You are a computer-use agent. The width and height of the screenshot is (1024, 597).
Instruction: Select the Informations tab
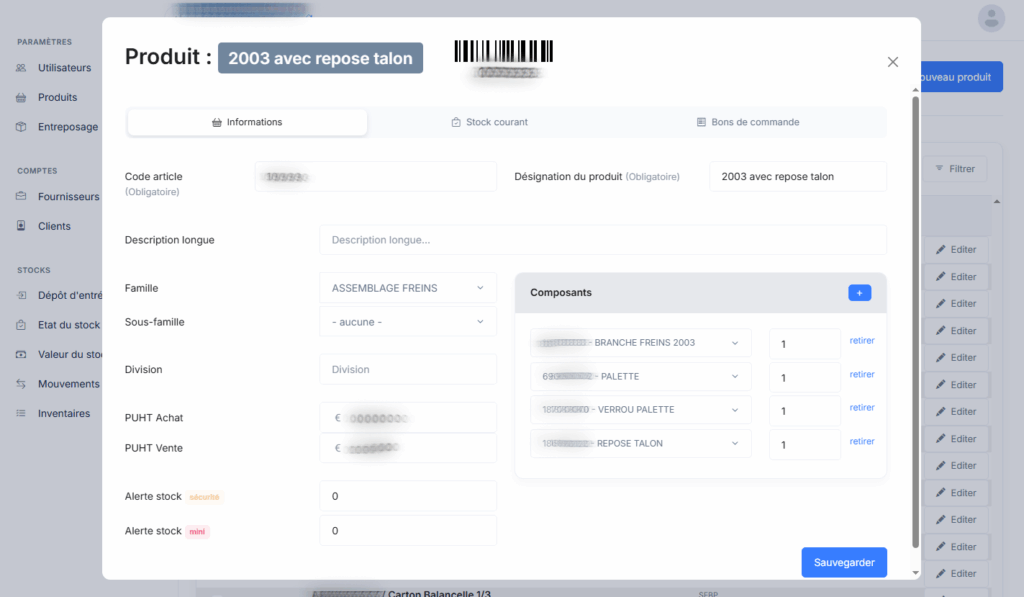[247, 122]
